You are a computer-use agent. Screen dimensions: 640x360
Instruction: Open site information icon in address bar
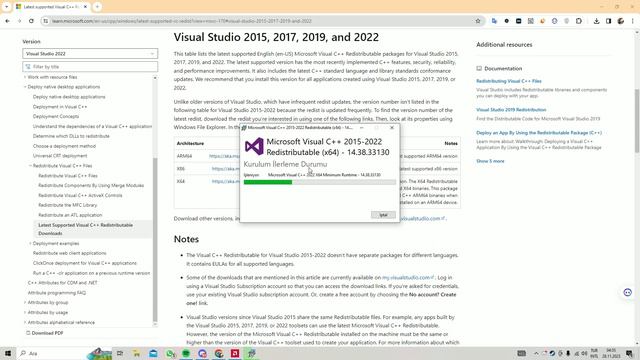tap(46, 21)
